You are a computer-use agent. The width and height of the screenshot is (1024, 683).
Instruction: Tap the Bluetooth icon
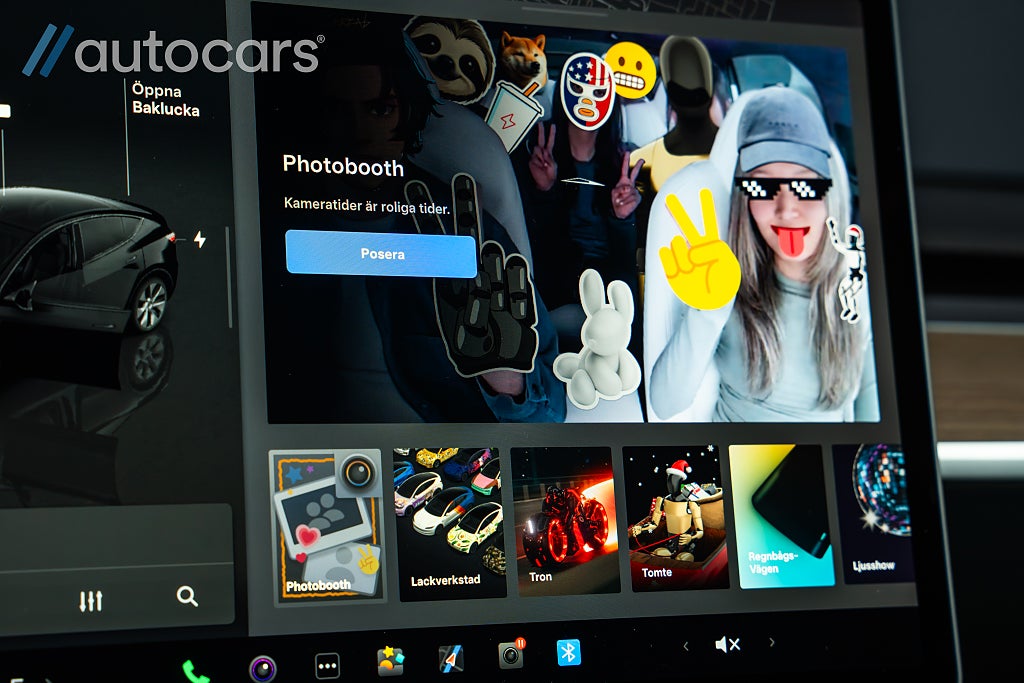pyautogui.click(x=569, y=652)
